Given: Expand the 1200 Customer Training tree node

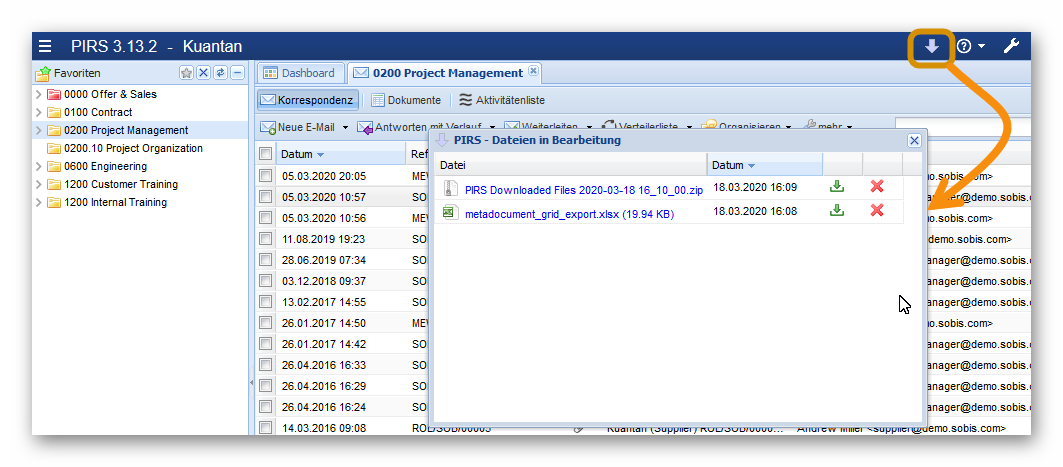Looking at the screenshot, I should click(39, 184).
